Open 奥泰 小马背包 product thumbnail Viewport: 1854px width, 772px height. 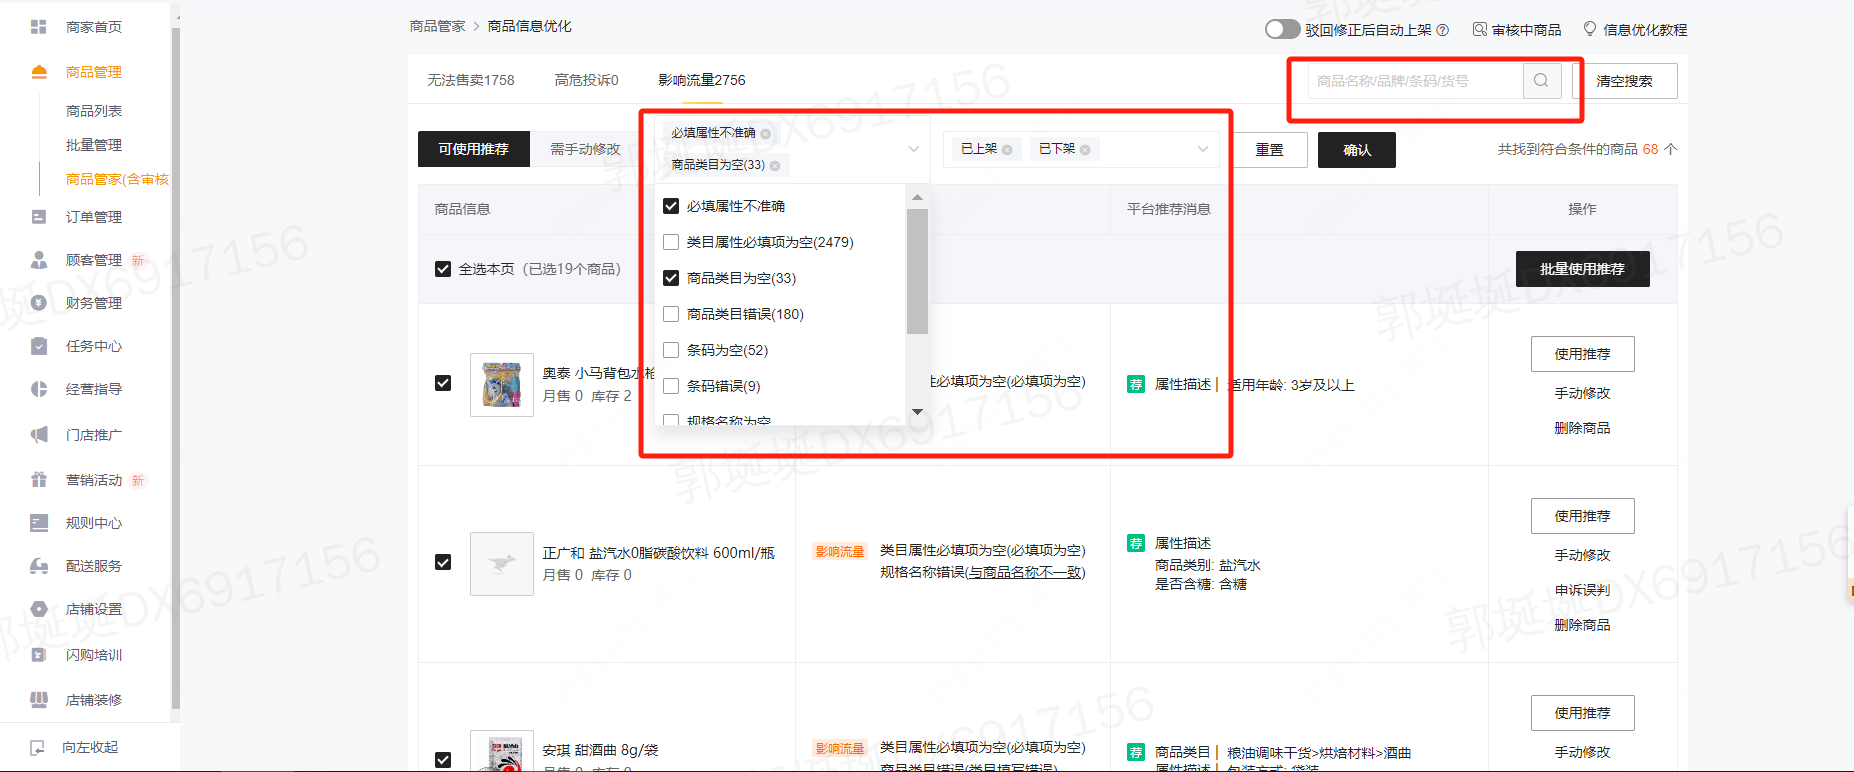point(502,384)
